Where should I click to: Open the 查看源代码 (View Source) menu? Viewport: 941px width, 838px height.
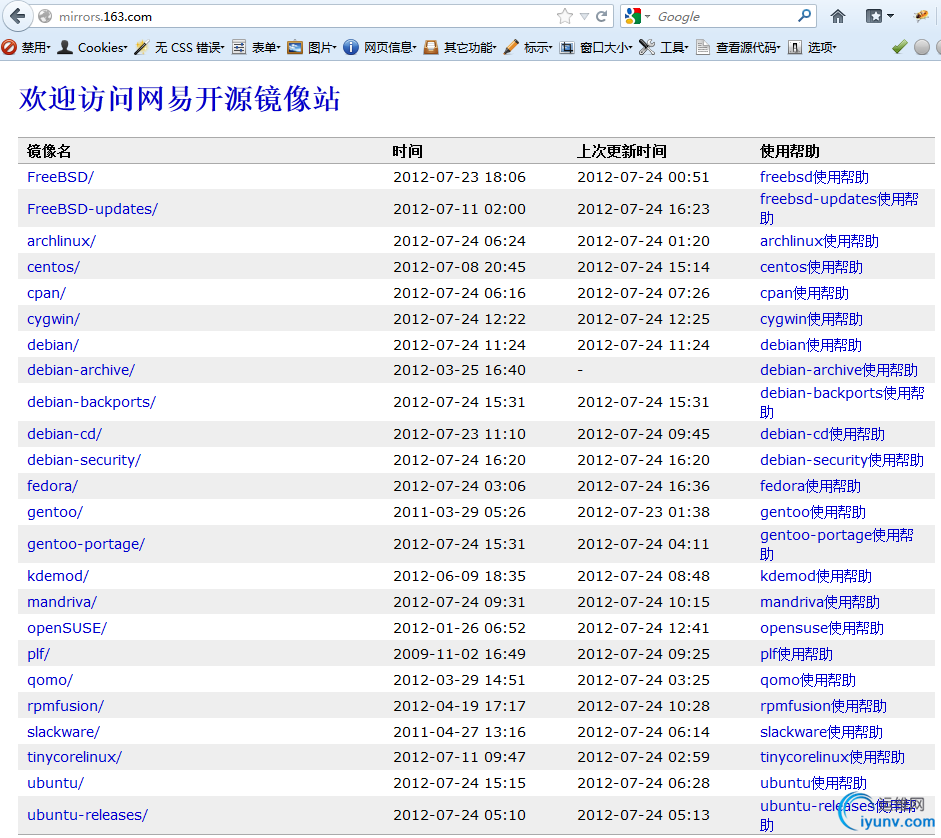pyautogui.click(x=738, y=47)
